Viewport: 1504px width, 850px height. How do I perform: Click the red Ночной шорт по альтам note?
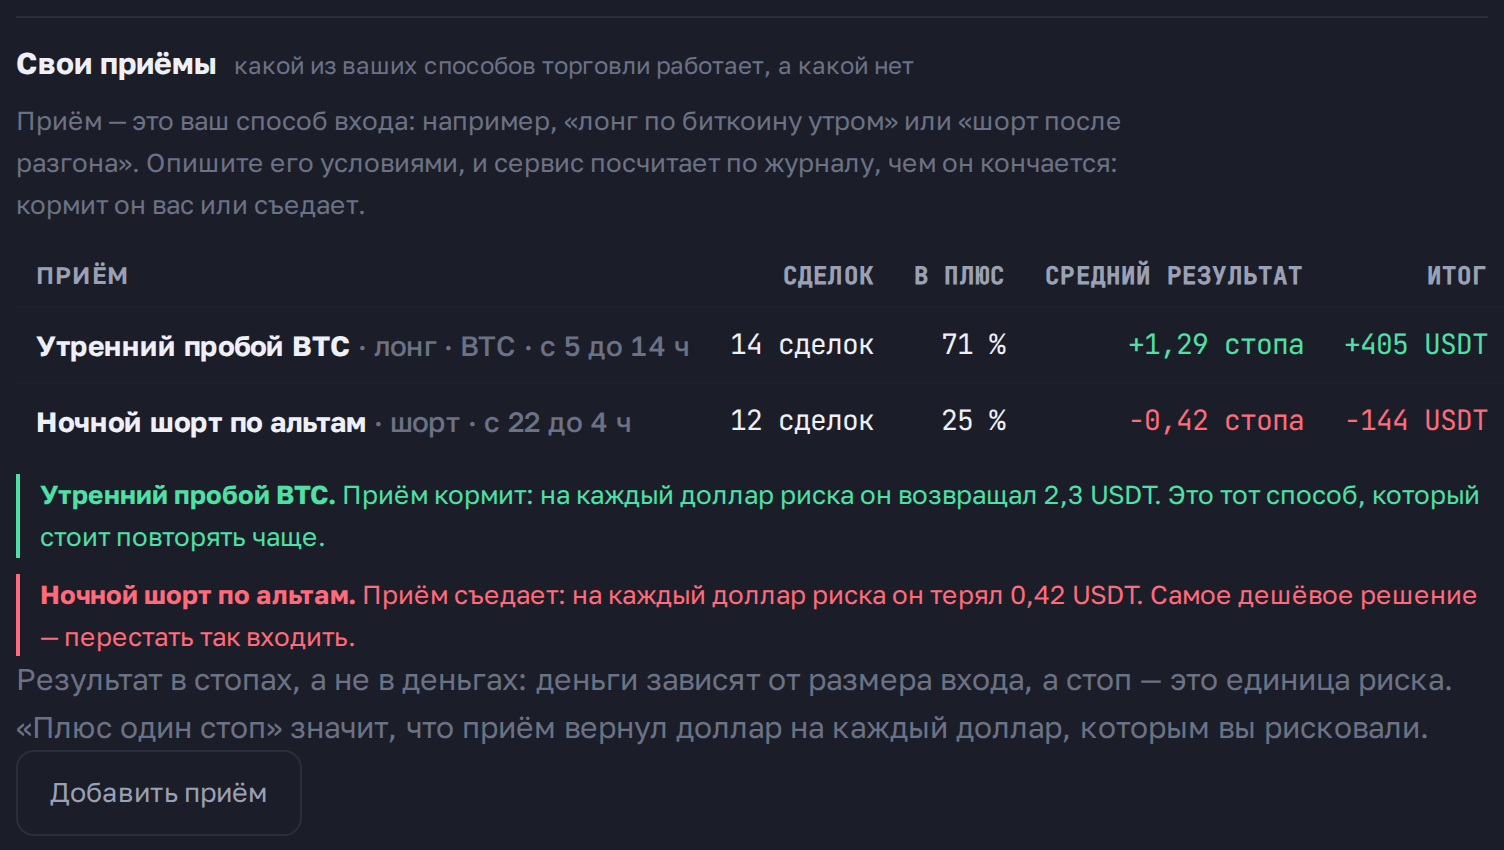752,616
